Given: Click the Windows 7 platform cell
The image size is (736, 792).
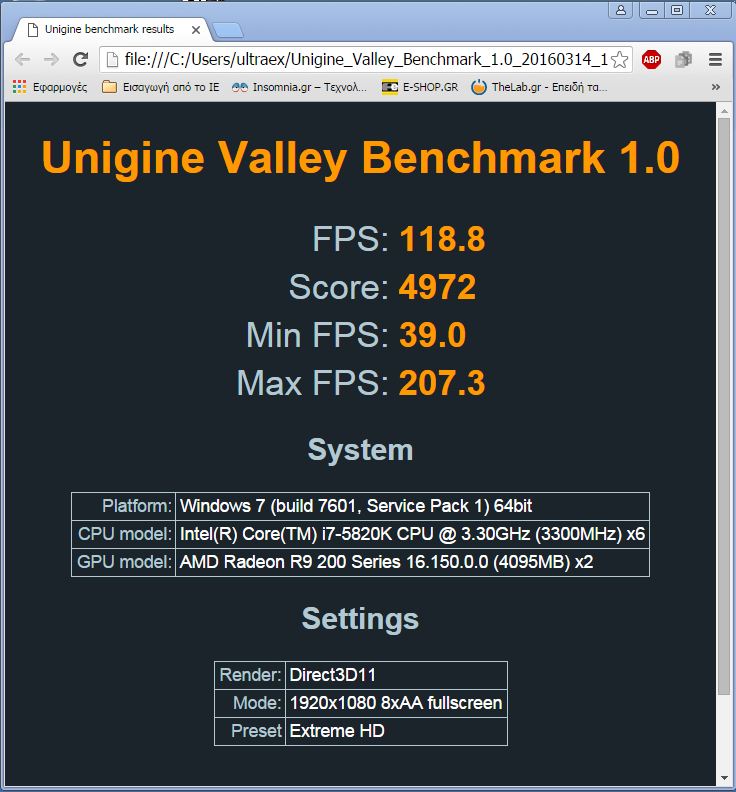Looking at the screenshot, I should (x=412, y=506).
